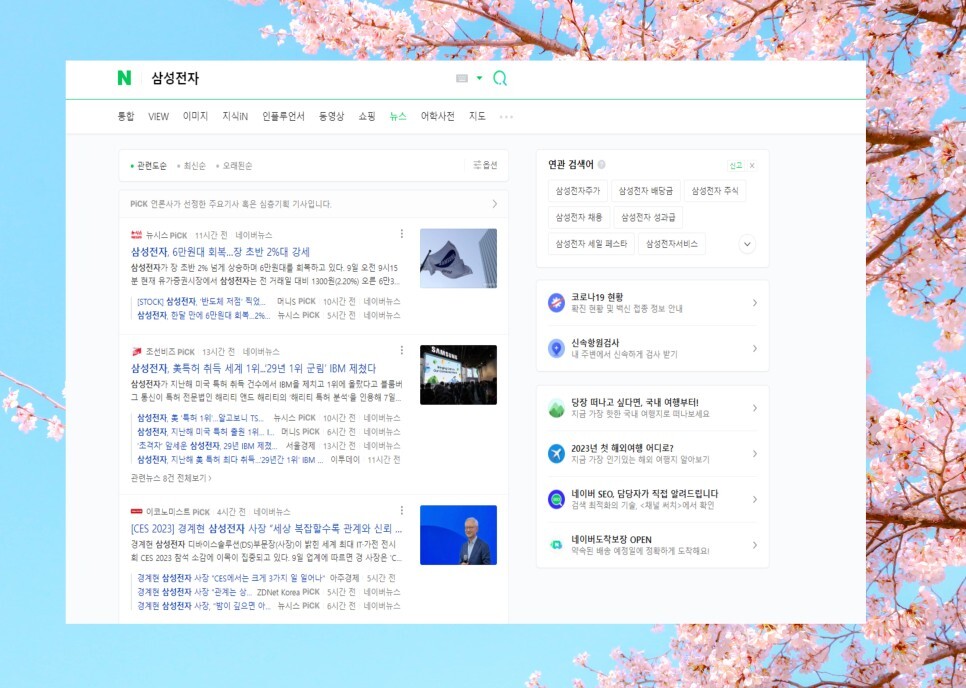Close the 연관 검색어 box
The width and height of the screenshot is (966, 688).
coord(752,165)
